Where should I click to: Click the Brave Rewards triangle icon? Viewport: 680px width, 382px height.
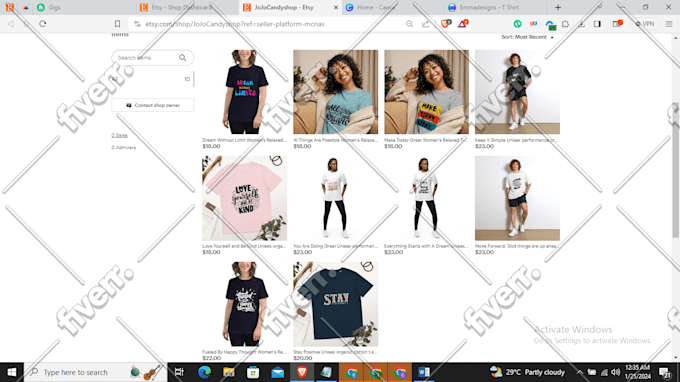coord(463,23)
